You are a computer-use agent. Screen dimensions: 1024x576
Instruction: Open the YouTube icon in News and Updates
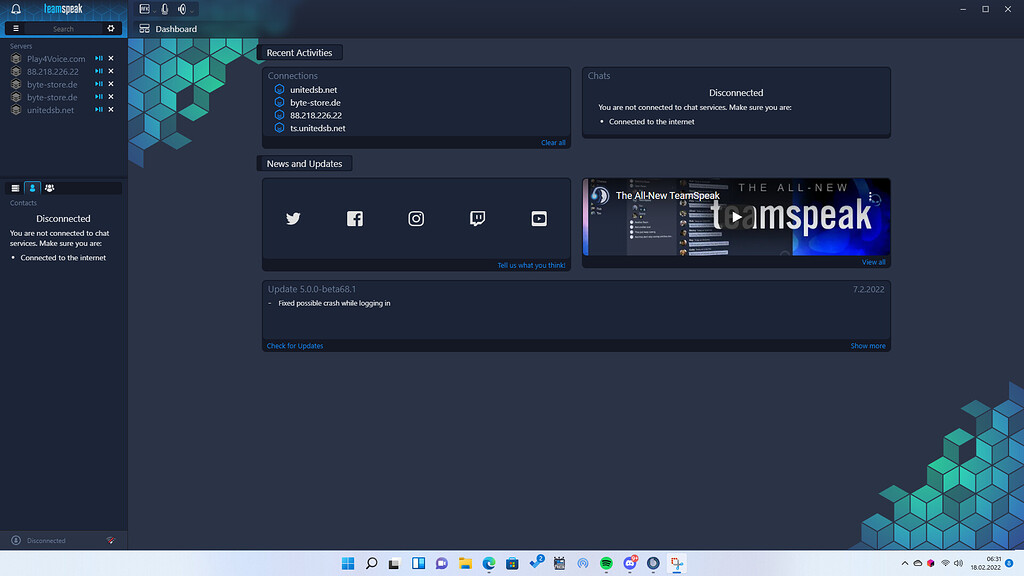538,218
